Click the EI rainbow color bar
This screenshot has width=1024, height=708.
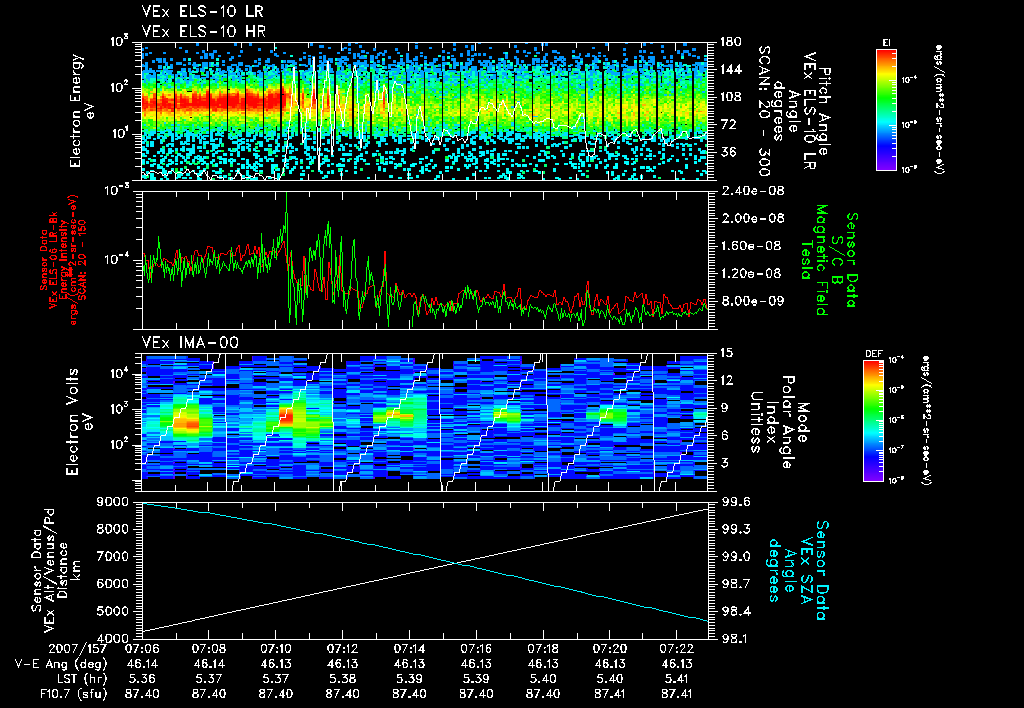coord(886,109)
